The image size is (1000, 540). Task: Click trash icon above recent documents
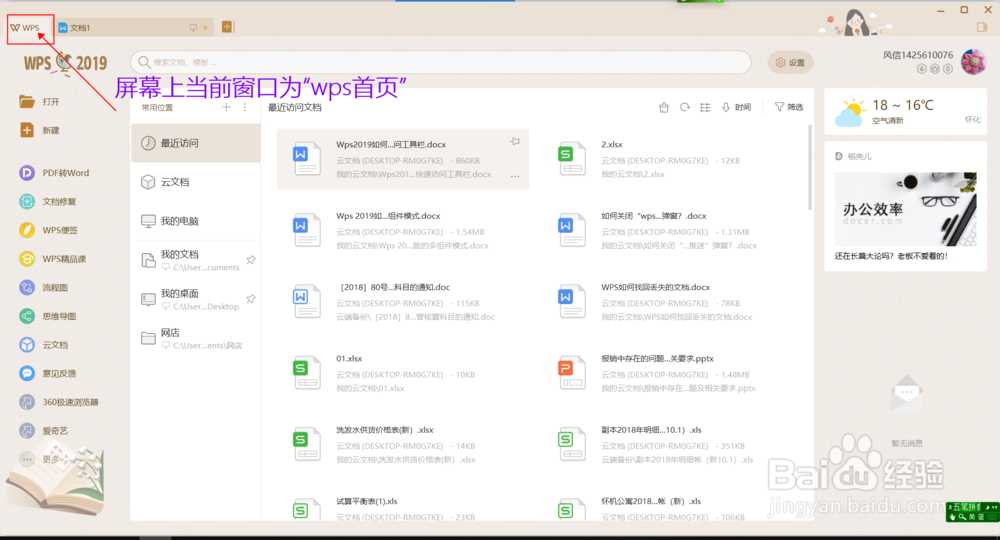coord(664,107)
